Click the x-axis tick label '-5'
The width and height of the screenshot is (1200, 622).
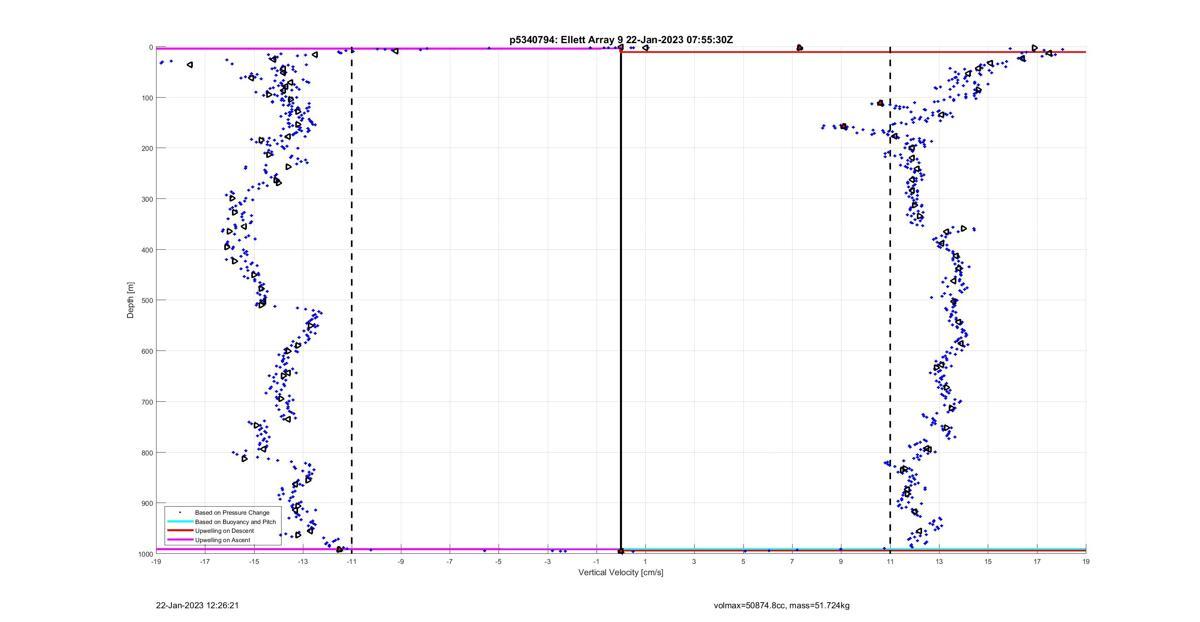click(x=499, y=561)
